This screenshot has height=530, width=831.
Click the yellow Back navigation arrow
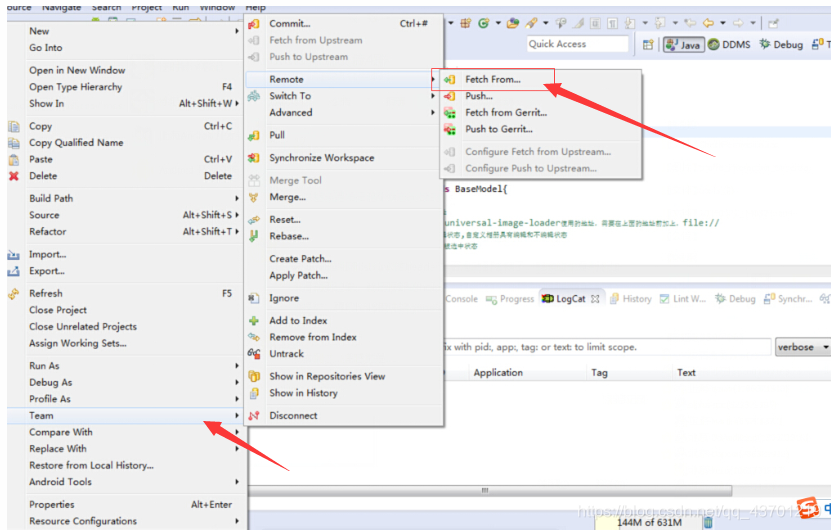point(708,23)
